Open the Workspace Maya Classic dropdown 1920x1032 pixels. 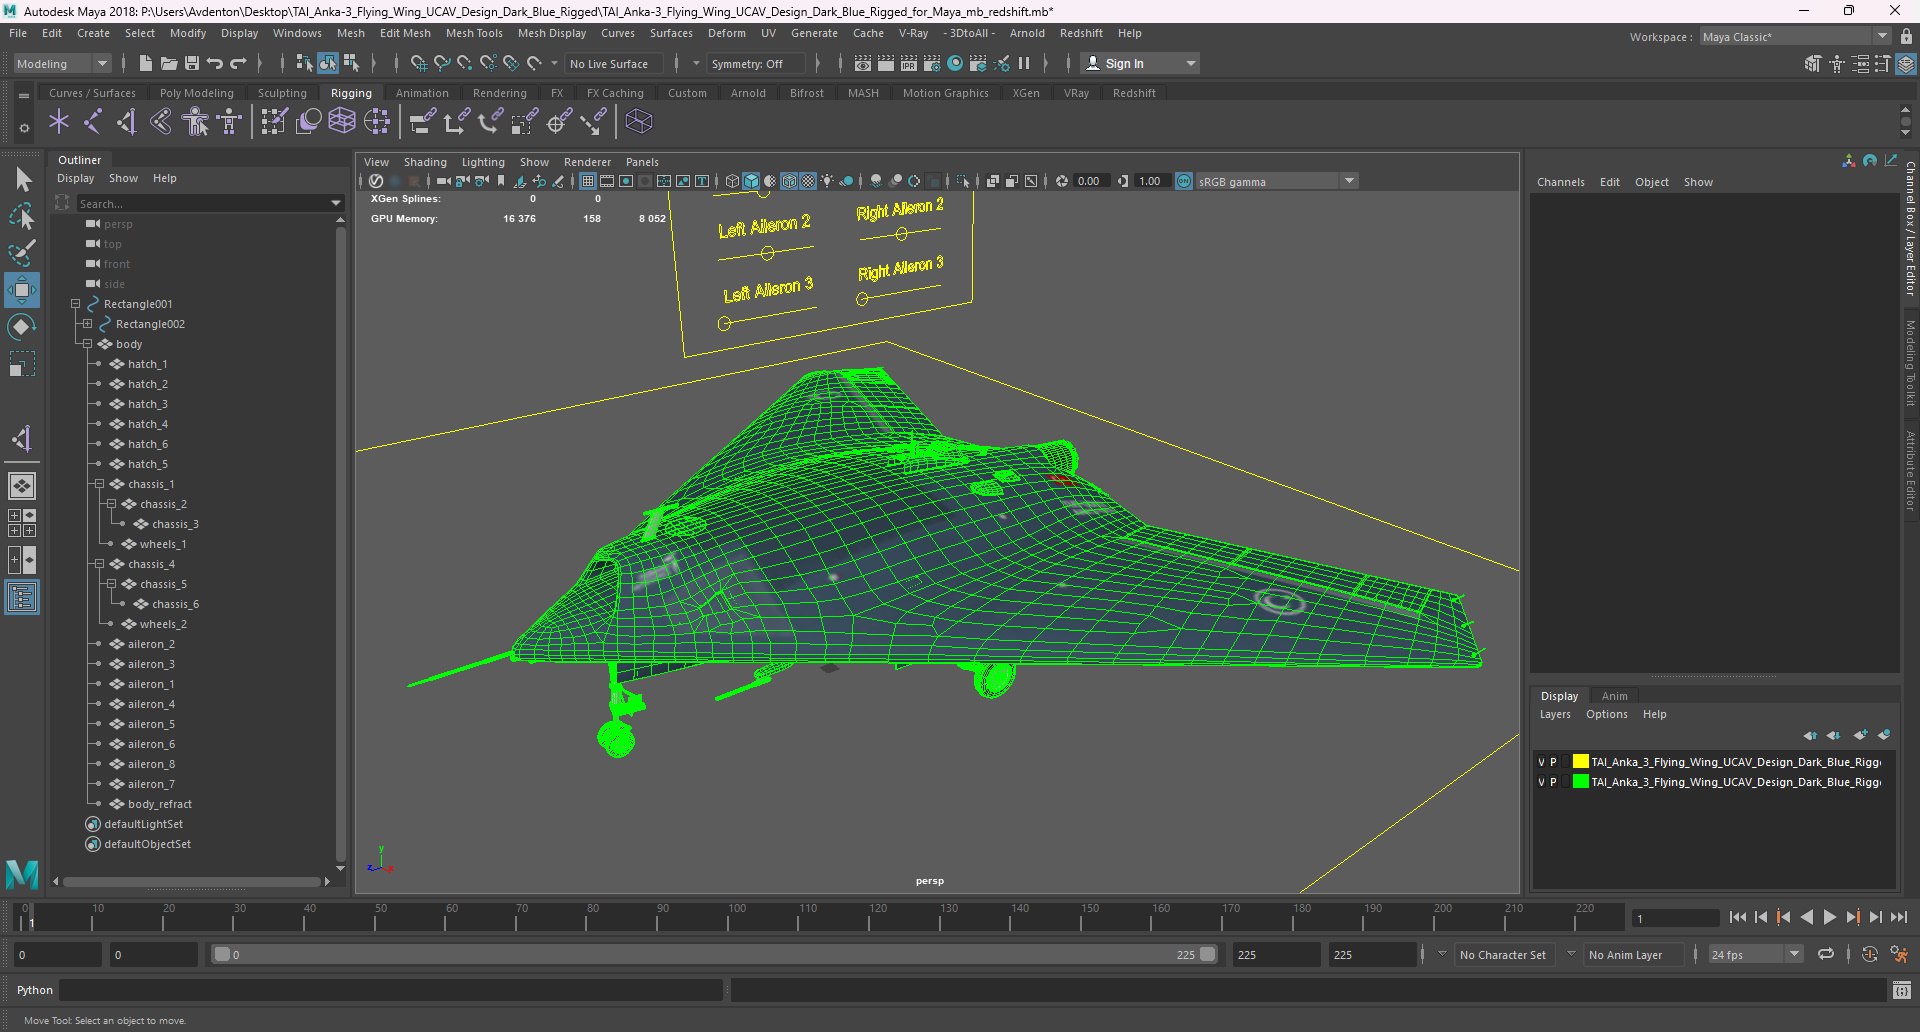click(x=1795, y=36)
